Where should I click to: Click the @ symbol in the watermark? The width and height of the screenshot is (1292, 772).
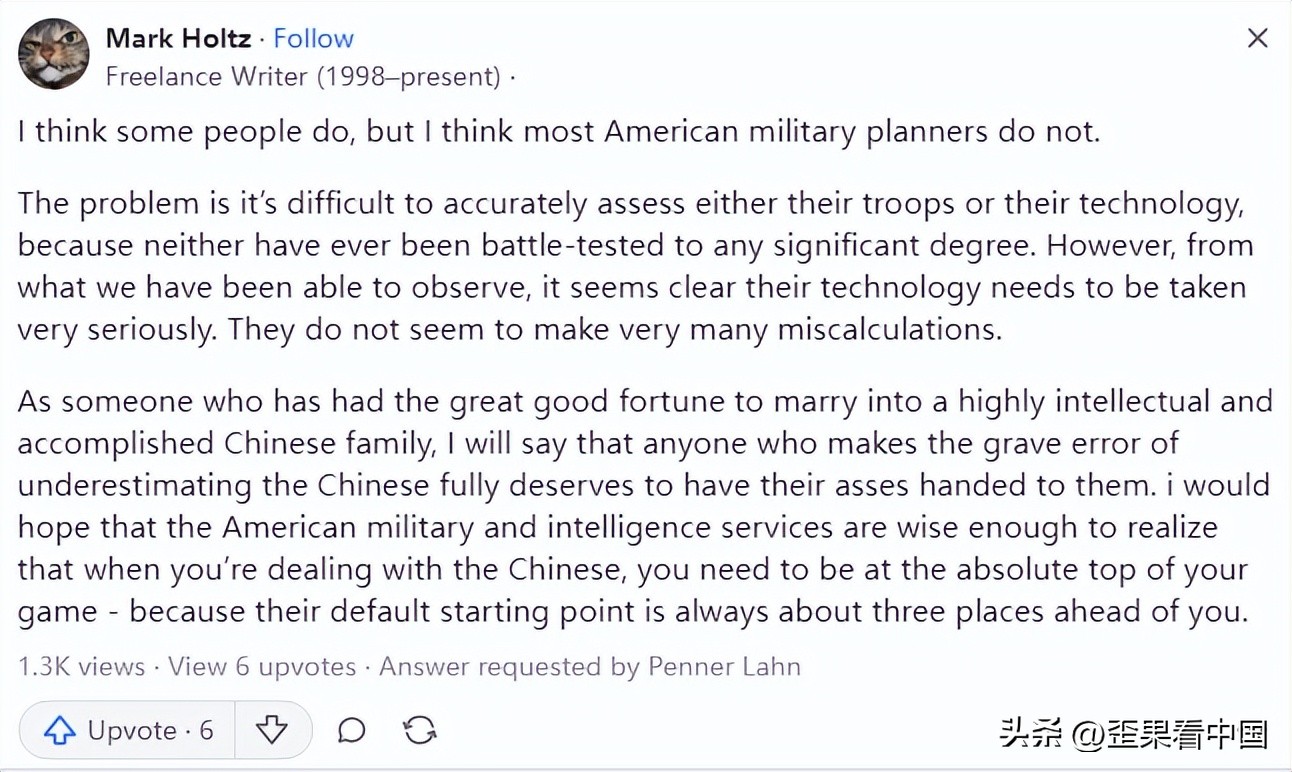coord(1087,733)
